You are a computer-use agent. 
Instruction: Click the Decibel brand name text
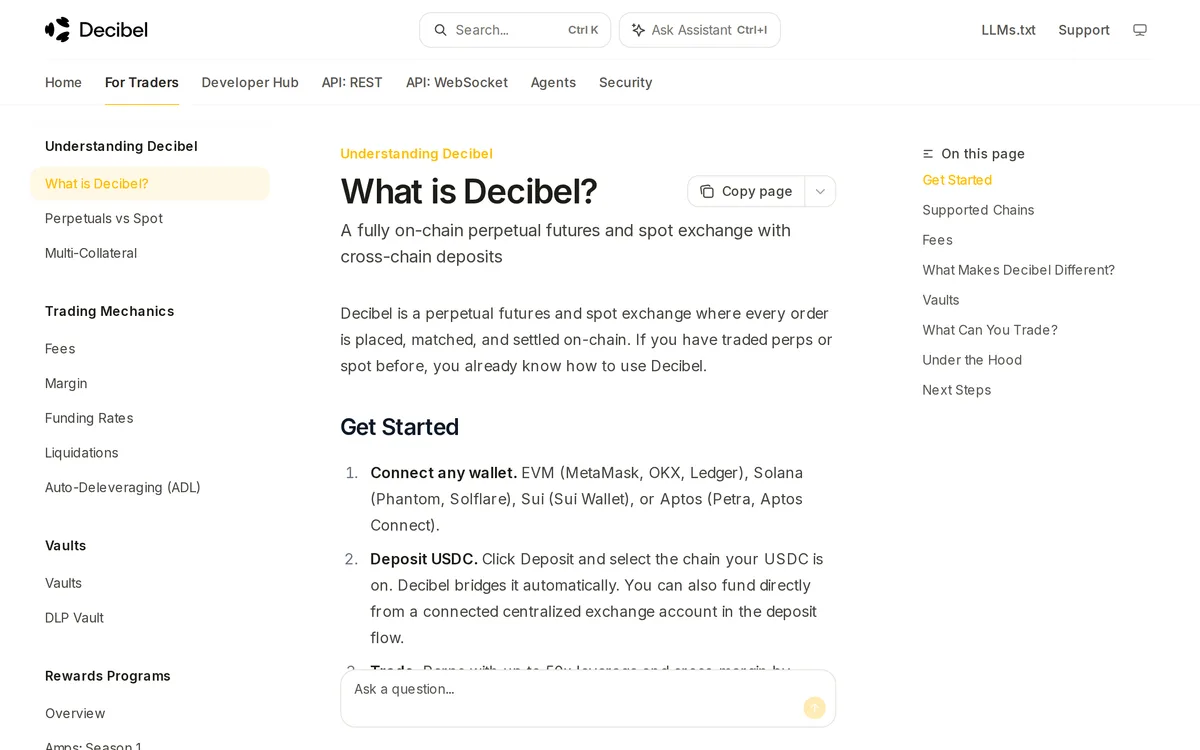[113, 30]
